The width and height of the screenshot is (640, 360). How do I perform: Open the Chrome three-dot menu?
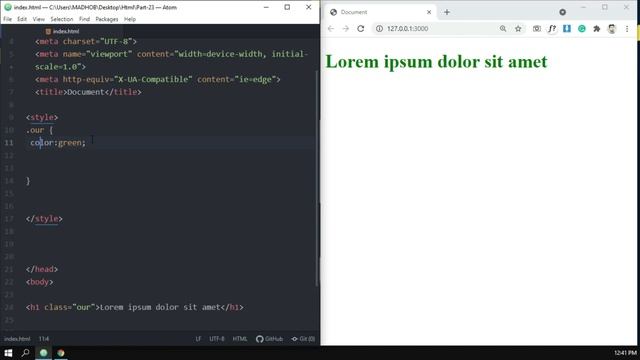tap(627, 29)
